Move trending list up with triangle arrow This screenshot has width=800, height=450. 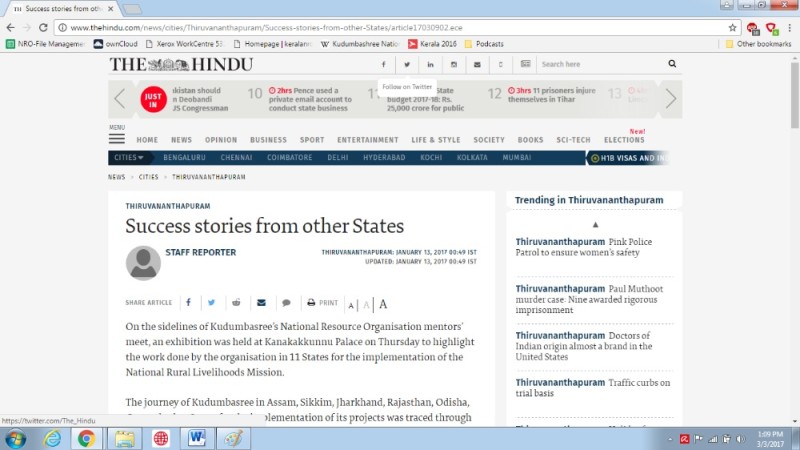[595, 224]
